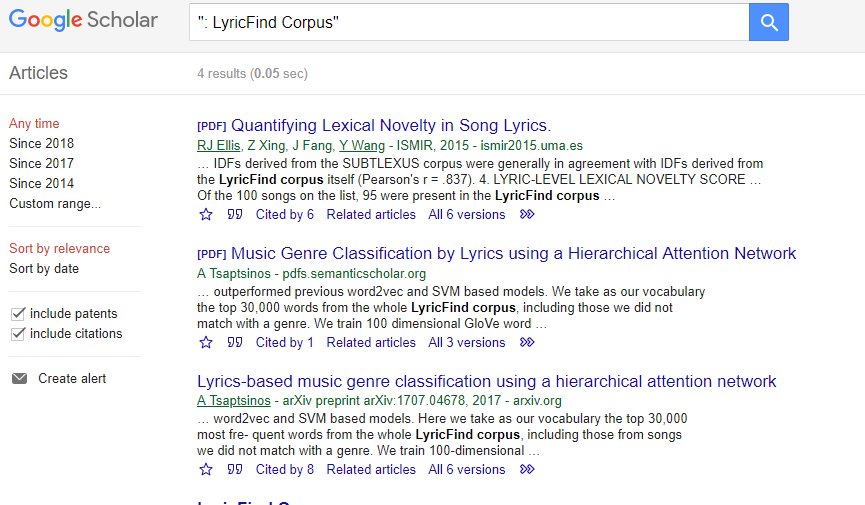Image resolution: width=865 pixels, height=505 pixels.
Task: Open Related articles for Quantifying Lexical Novelty
Action: 371,215
